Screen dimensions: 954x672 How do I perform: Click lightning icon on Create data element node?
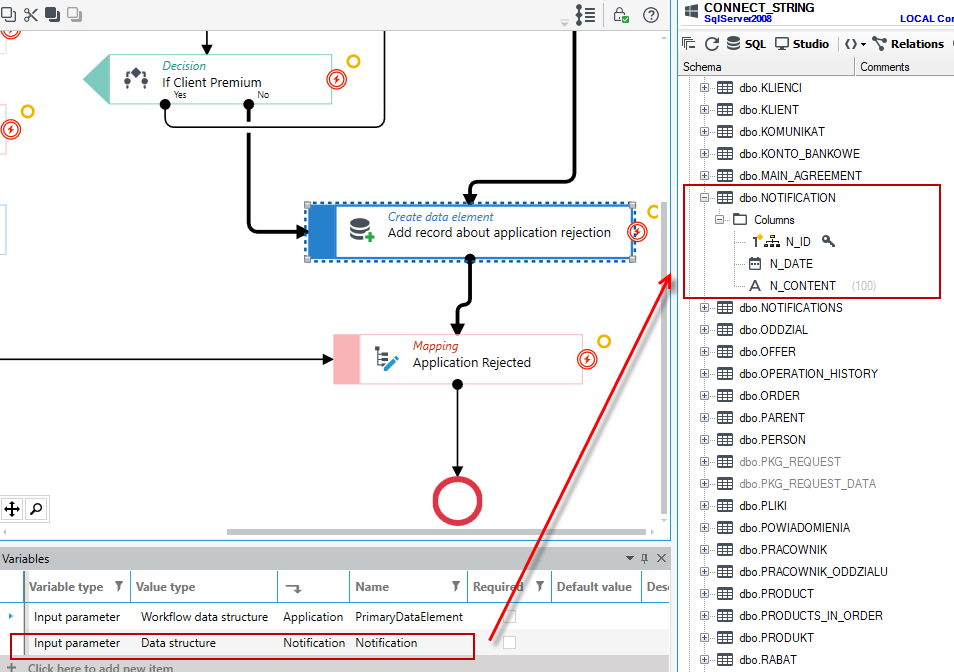coord(637,232)
